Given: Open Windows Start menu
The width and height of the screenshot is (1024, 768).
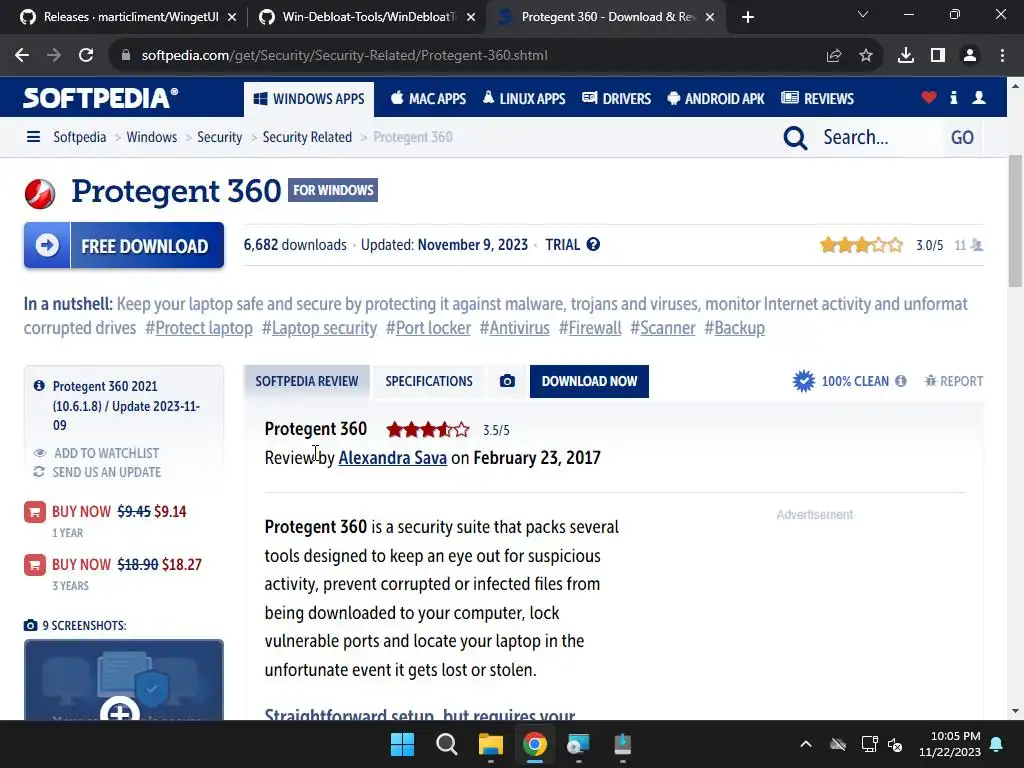Looking at the screenshot, I should (x=402, y=744).
